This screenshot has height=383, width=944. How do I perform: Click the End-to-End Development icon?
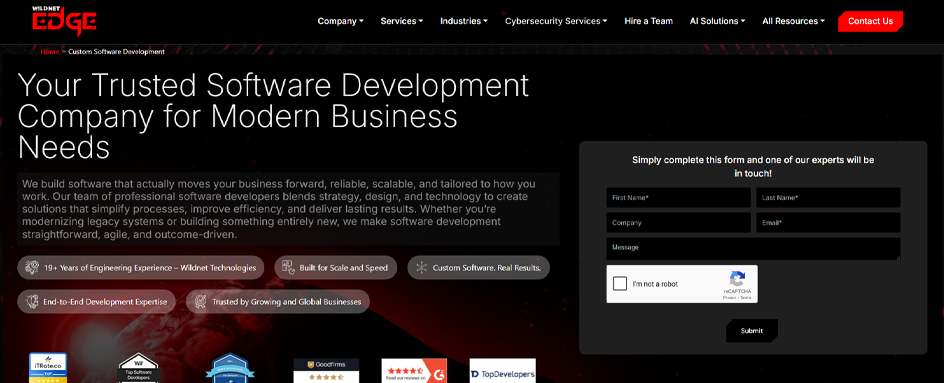click(31, 301)
